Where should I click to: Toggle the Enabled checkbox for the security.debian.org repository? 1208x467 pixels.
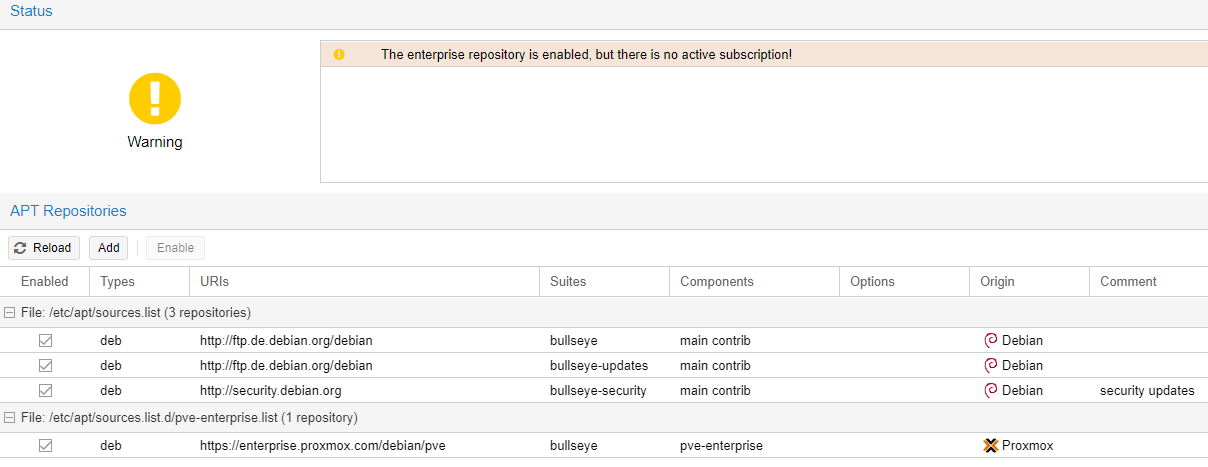[45, 391]
